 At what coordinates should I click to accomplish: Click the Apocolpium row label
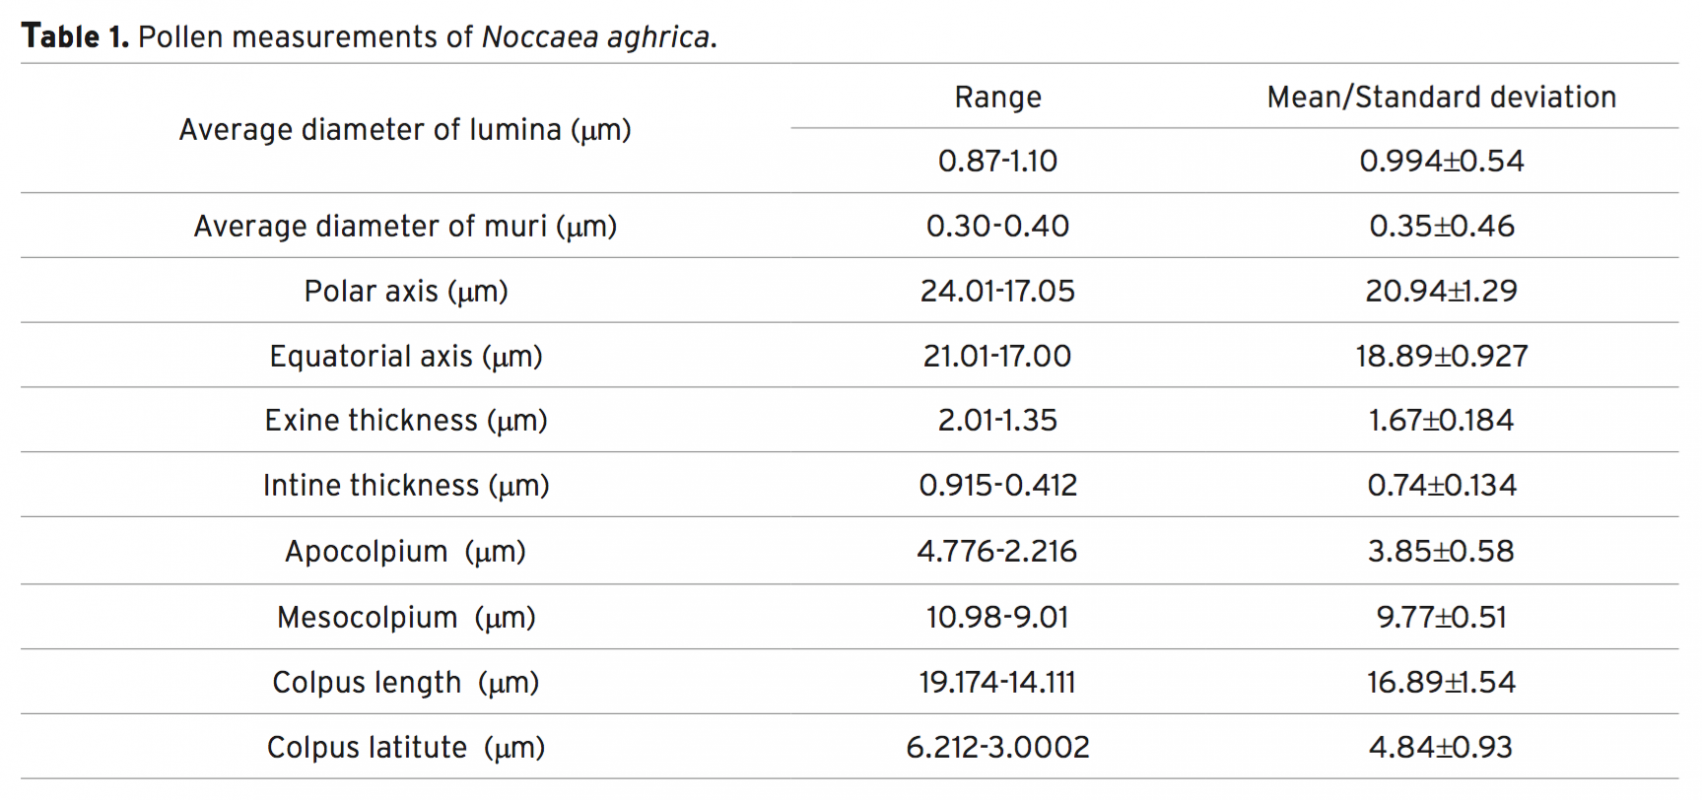point(405,551)
